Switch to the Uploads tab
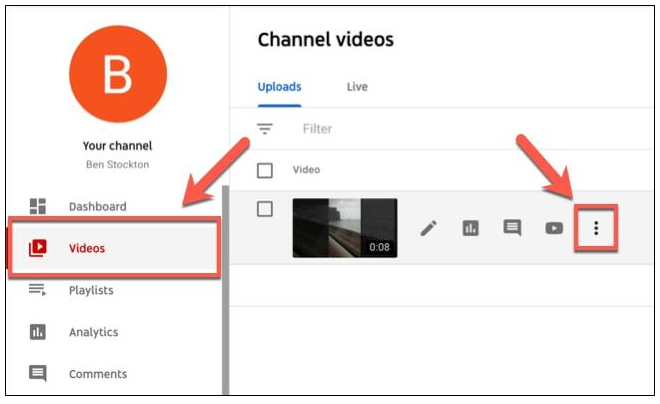The image size is (660, 404). (x=279, y=87)
